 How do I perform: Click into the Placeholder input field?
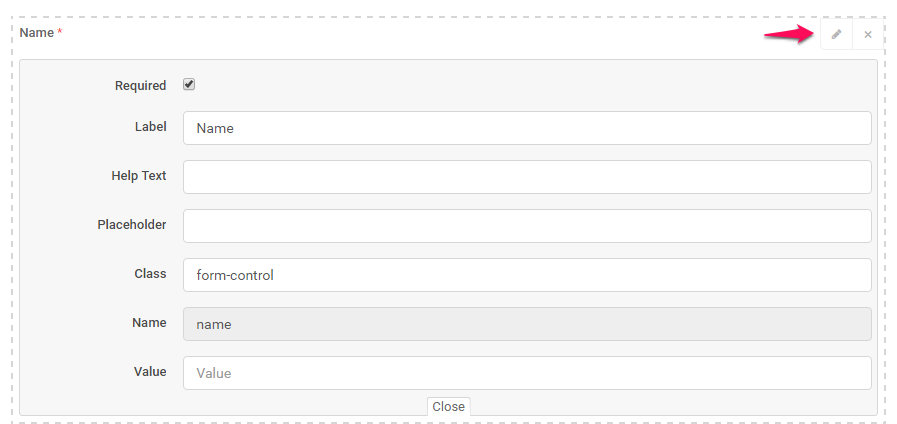point(527,226)
